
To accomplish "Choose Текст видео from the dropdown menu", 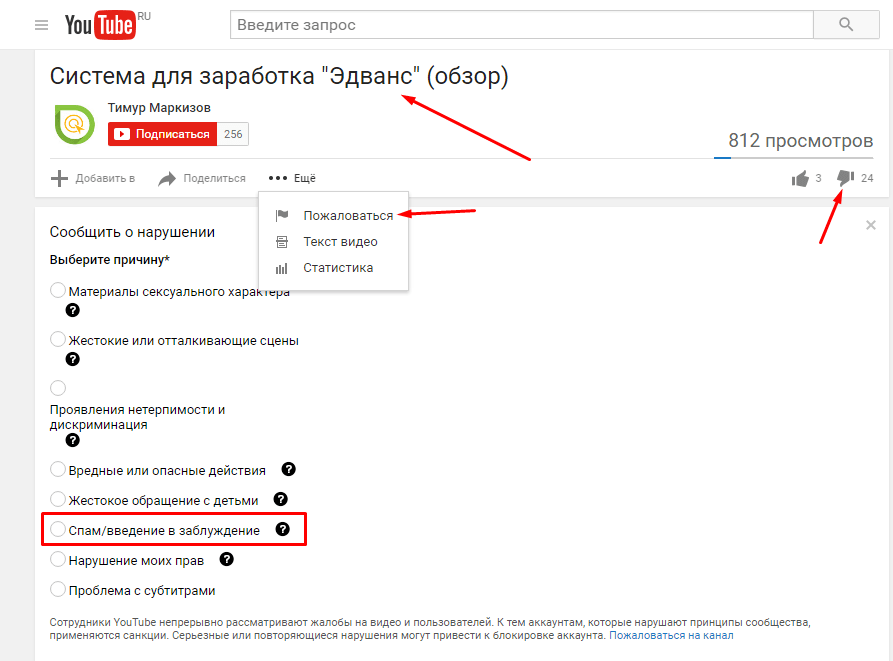I will click(x=333, y=241).
